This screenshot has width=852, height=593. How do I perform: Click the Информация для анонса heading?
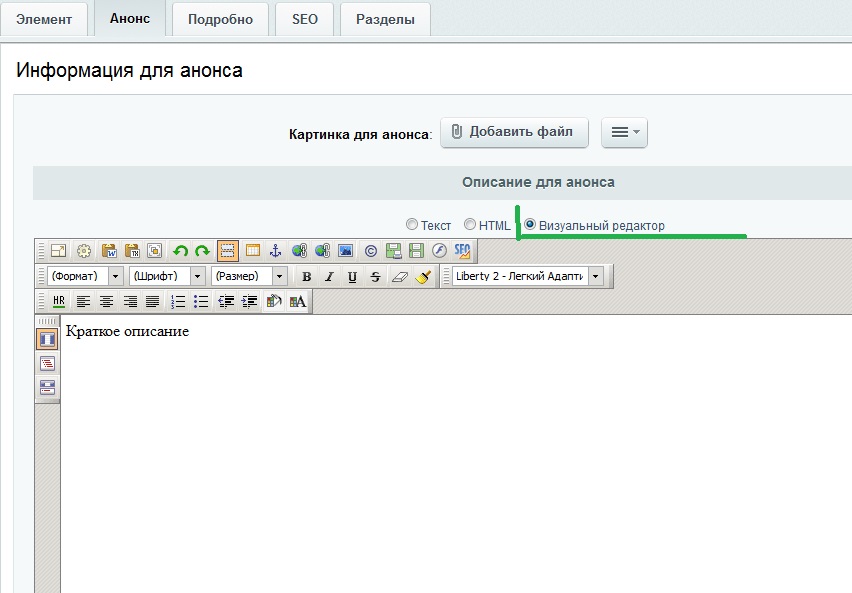(x=129, y=70)
